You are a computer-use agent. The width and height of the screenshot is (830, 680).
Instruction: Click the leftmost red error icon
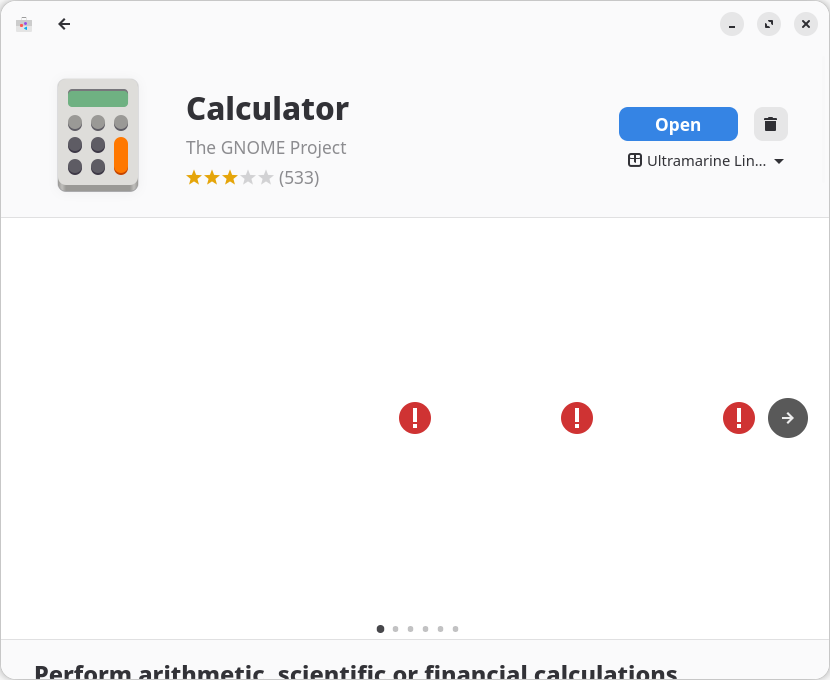(x=415, y=418)
